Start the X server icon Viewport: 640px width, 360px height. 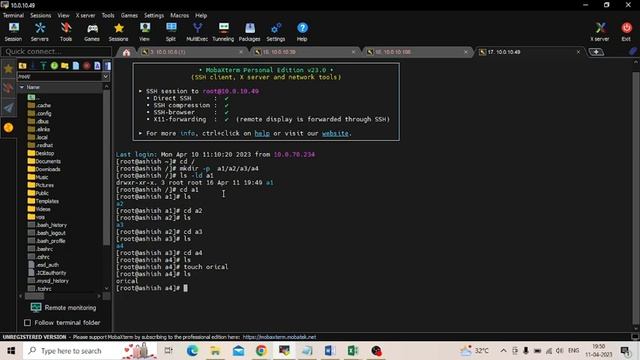click(600, 32)
